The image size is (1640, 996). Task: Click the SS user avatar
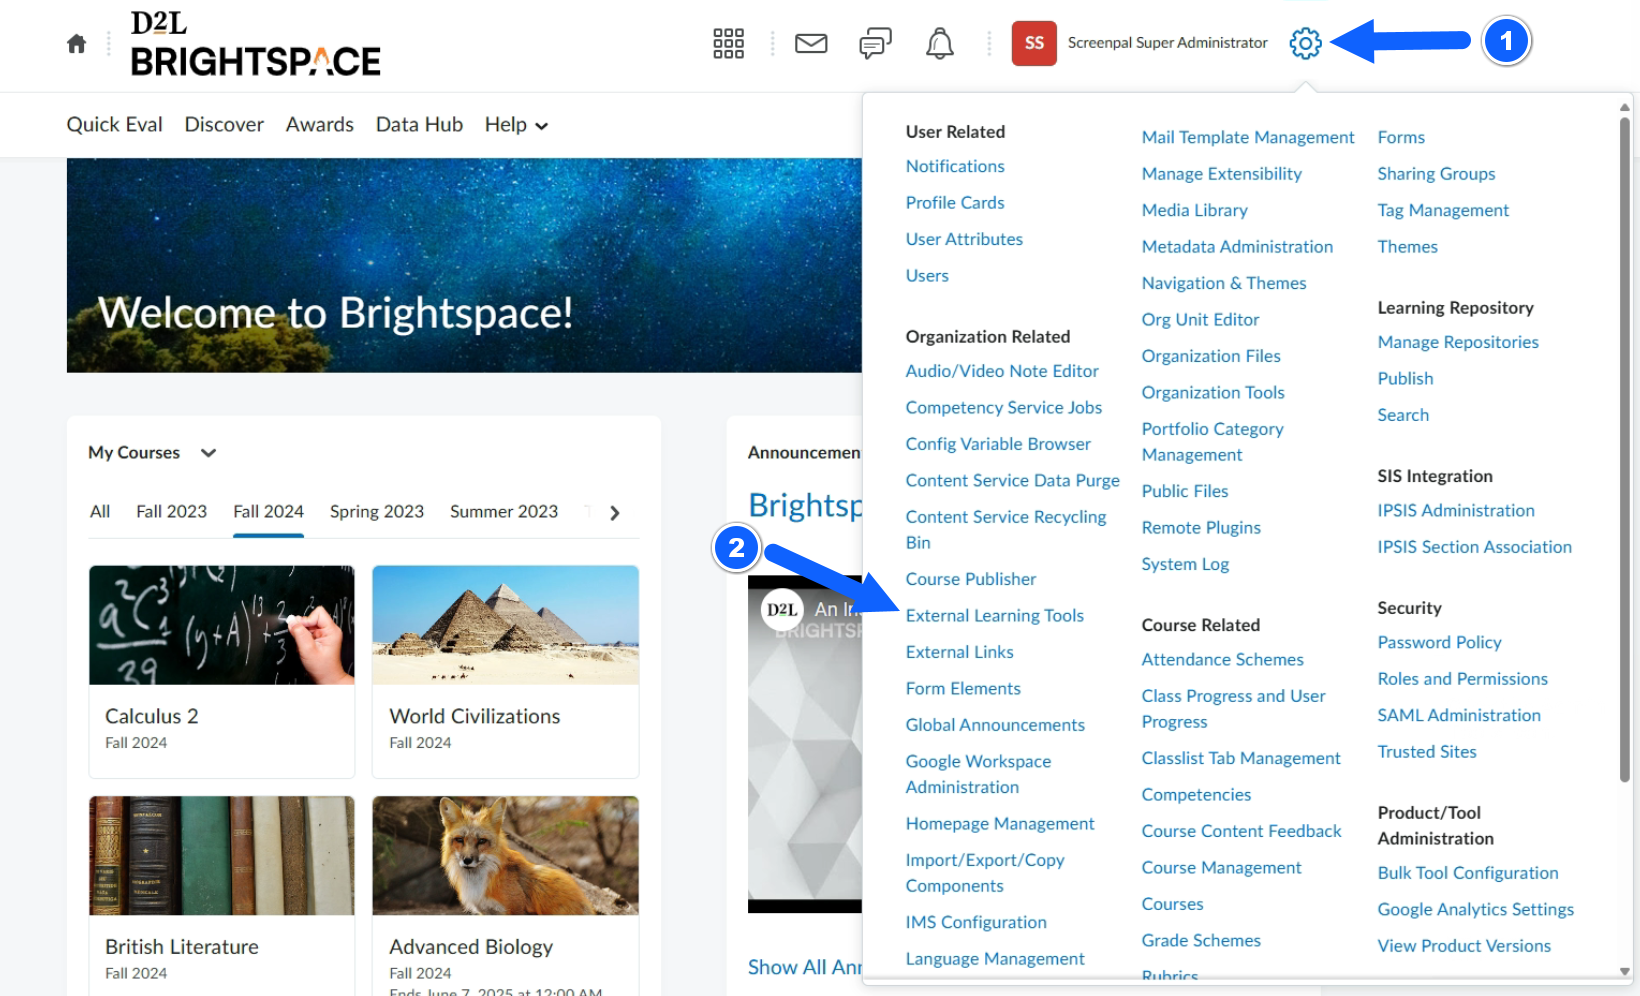[x=1034, y=43]
